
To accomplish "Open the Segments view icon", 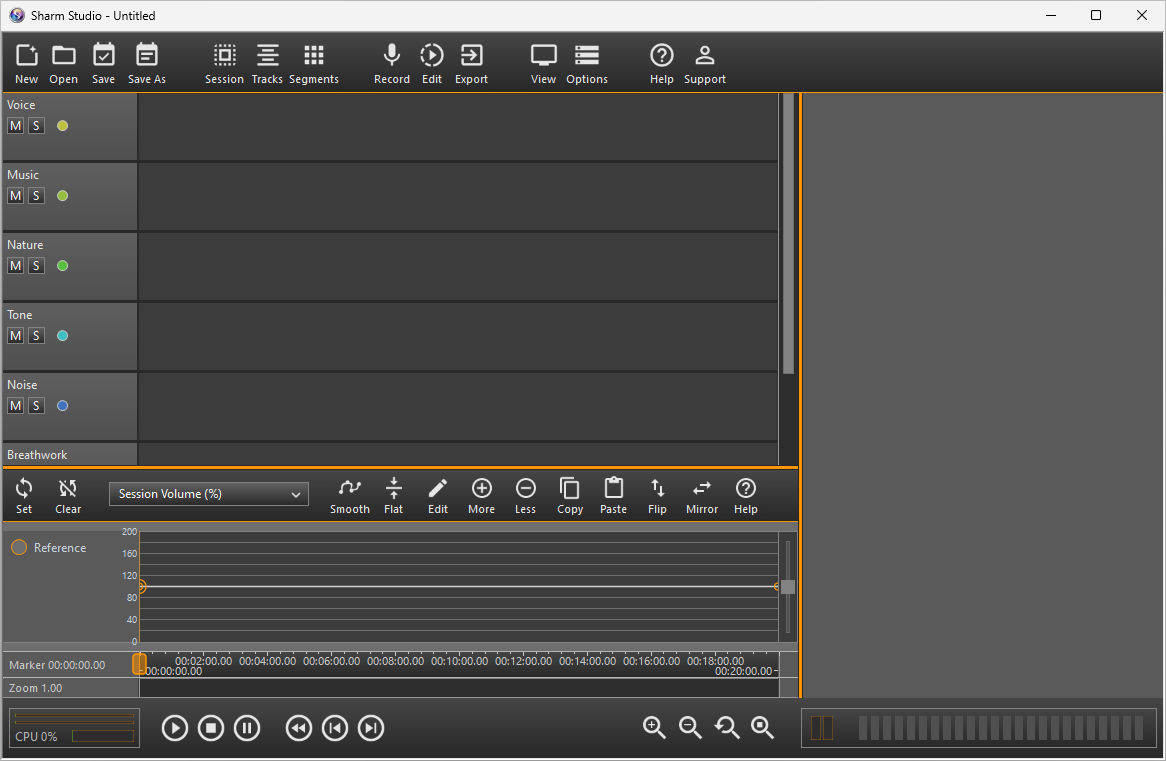I will (314, 56).
